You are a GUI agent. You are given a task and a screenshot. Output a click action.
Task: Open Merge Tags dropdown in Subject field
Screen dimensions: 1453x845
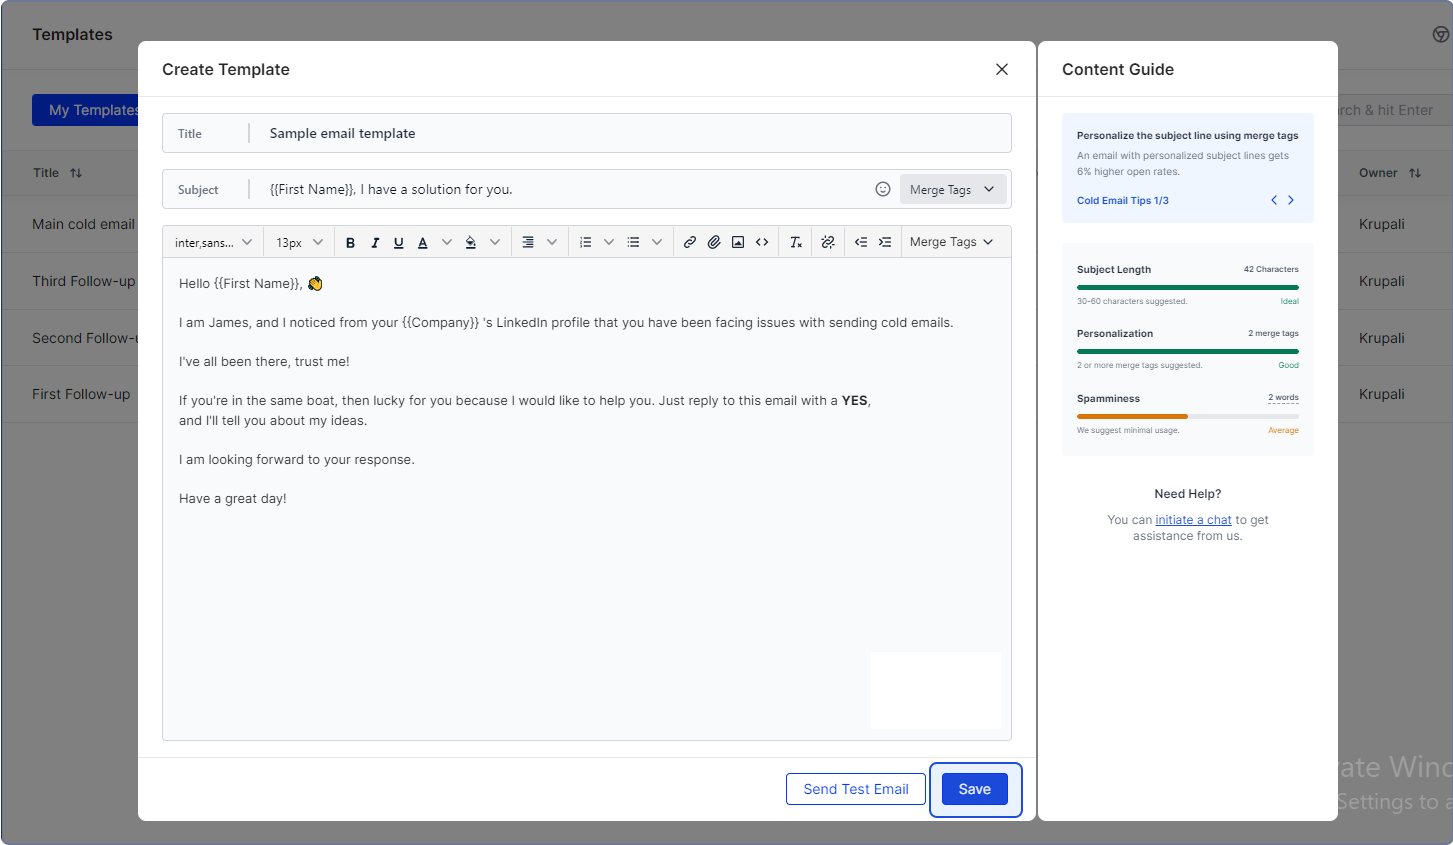point(953,189)
